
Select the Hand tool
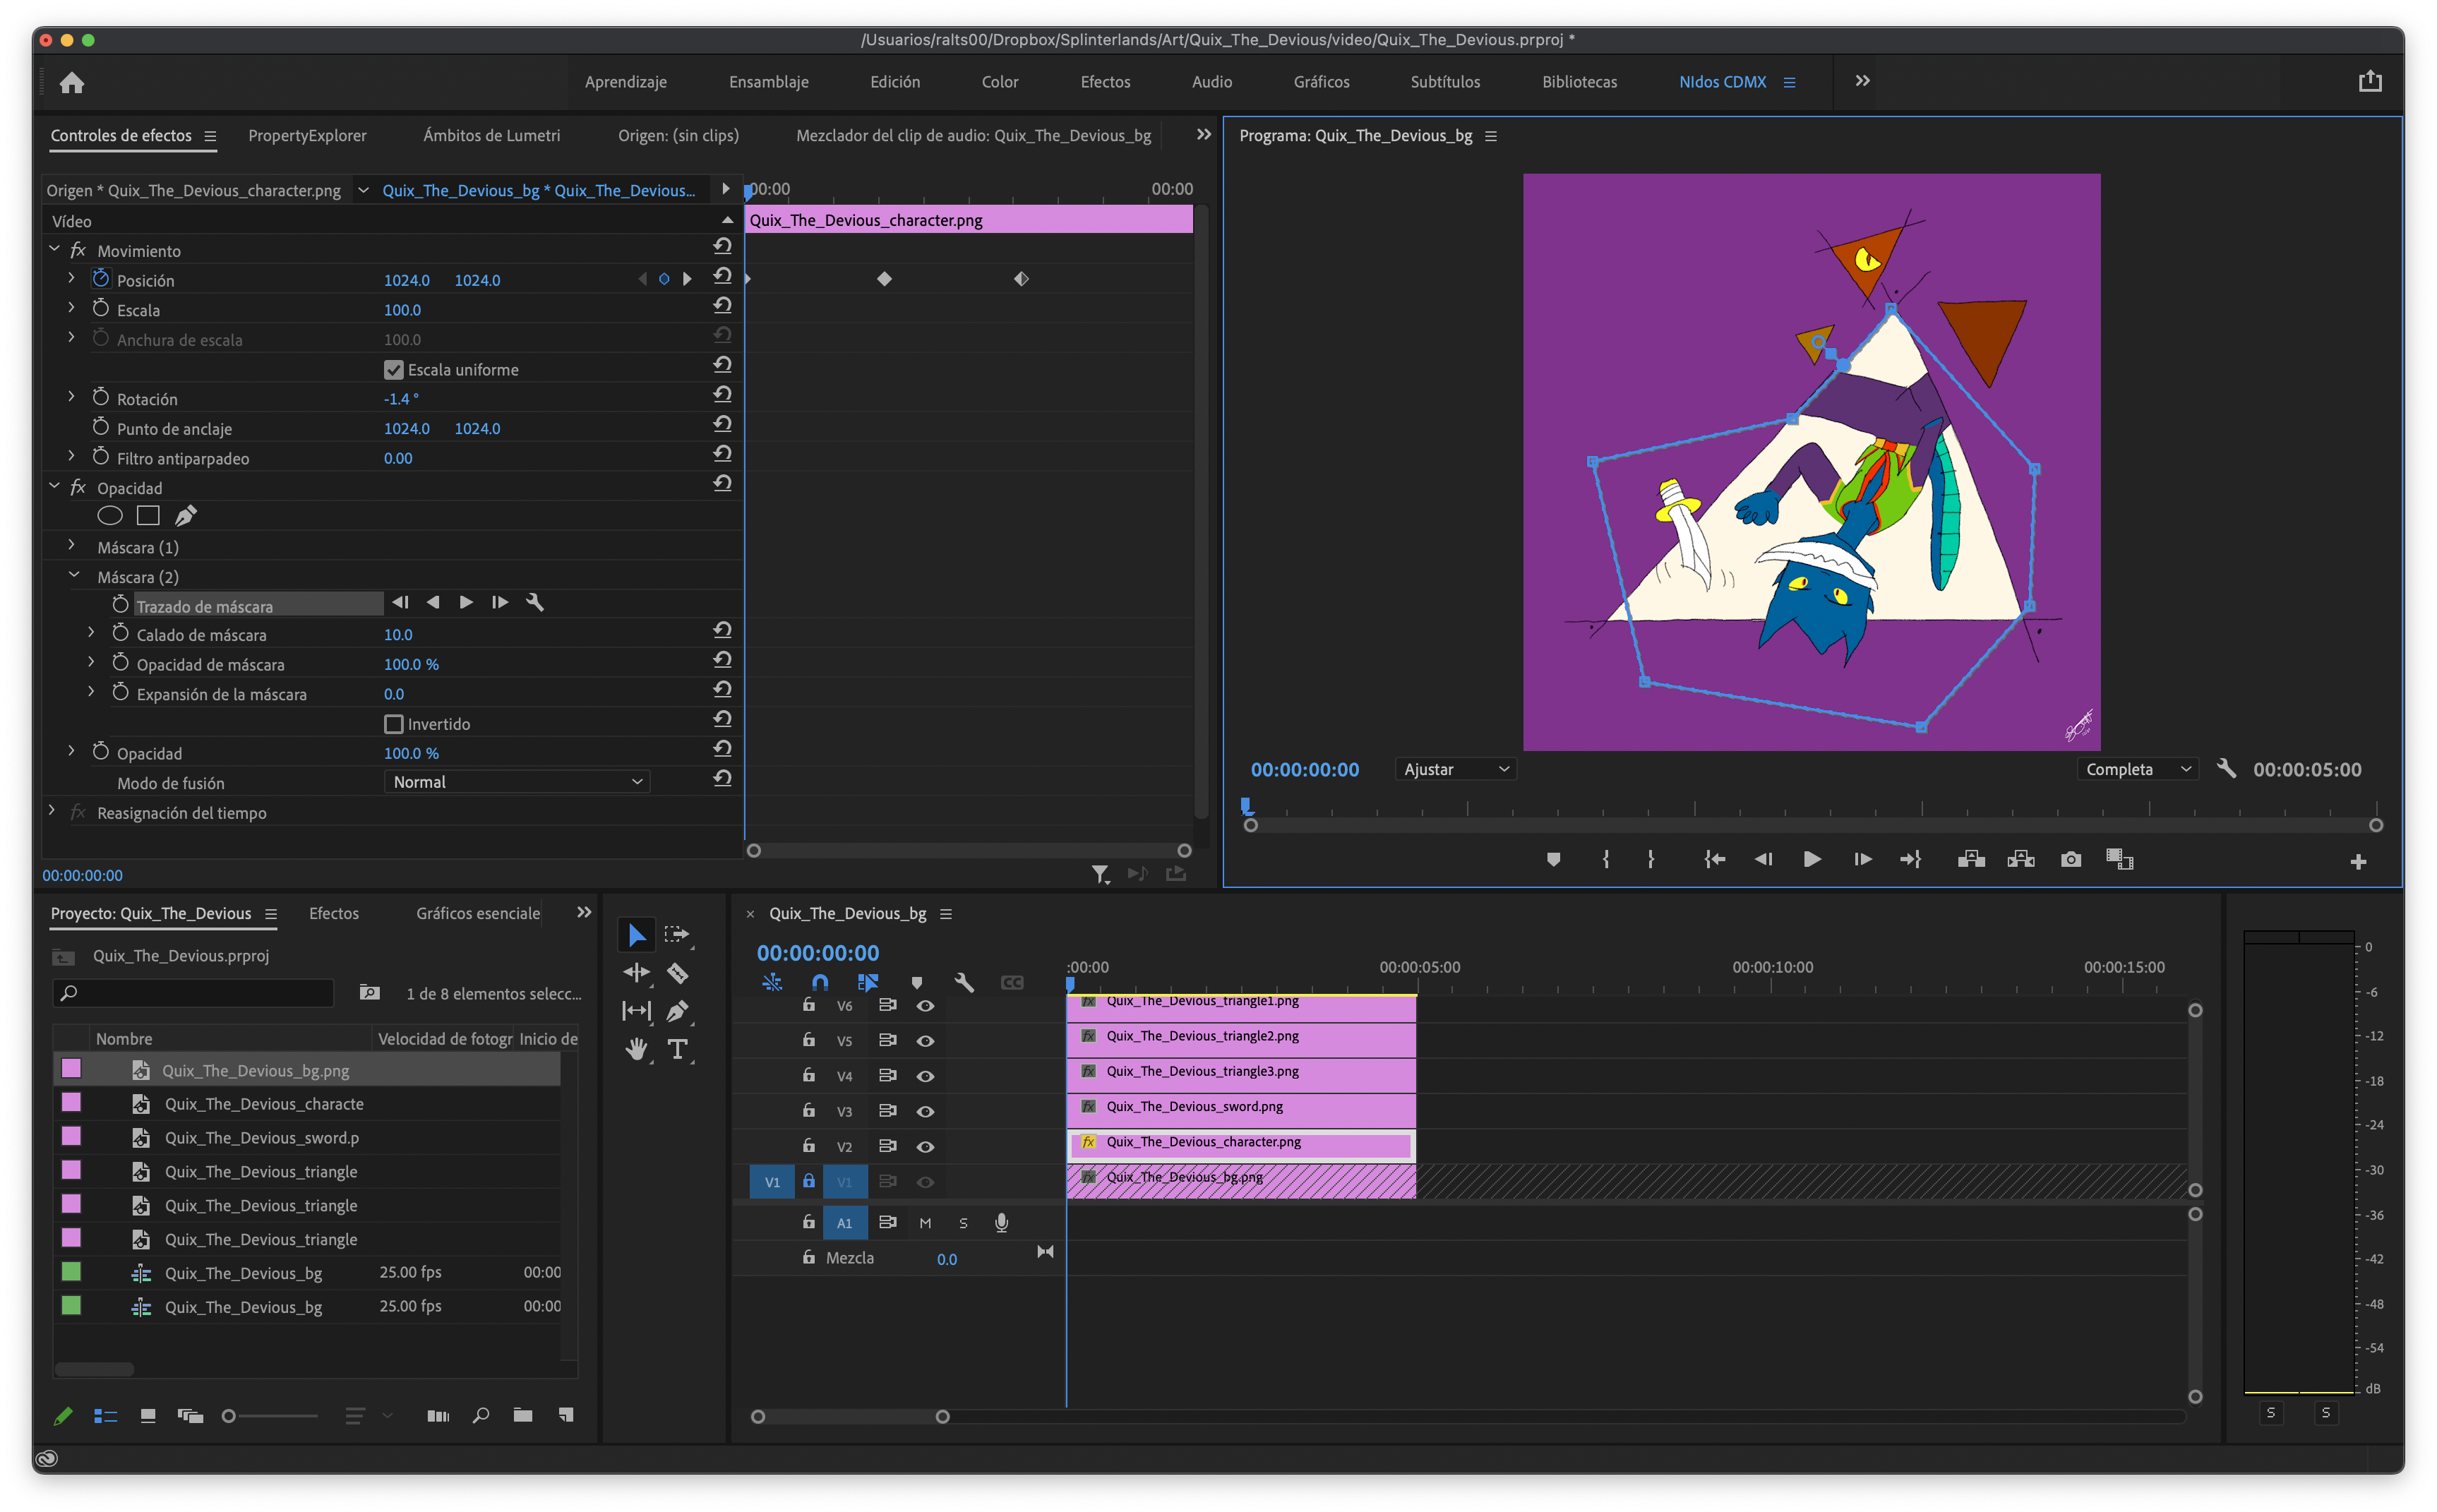click(636, 1049)
